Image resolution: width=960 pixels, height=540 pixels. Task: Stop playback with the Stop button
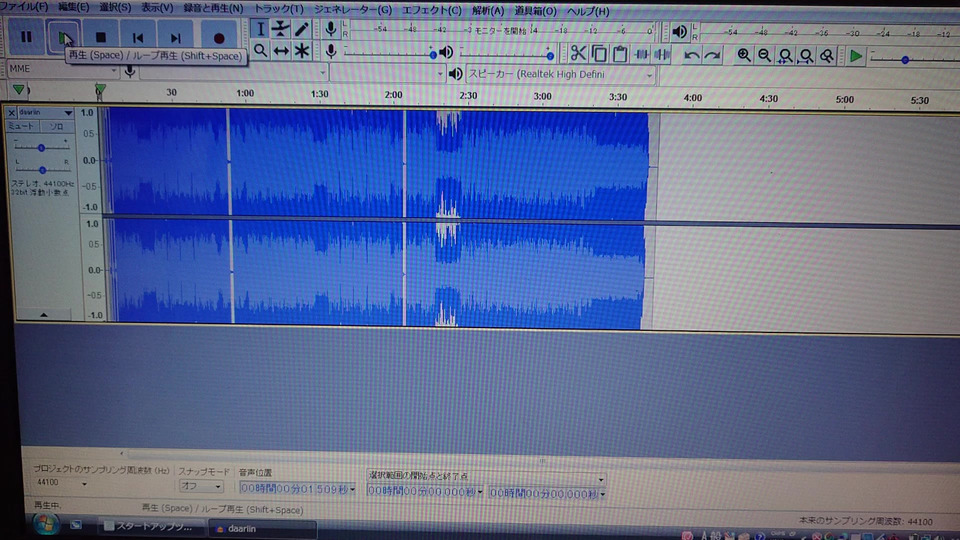[101, 37]
